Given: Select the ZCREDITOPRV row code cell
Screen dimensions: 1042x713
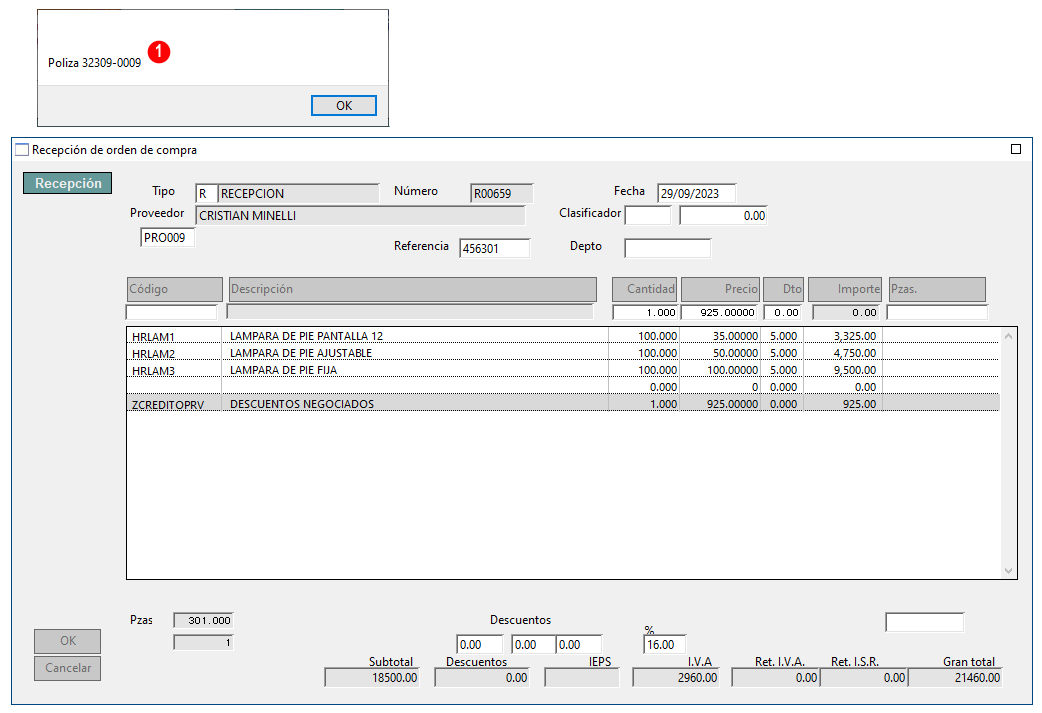Looking at the screenshot, I should point(173,404).
